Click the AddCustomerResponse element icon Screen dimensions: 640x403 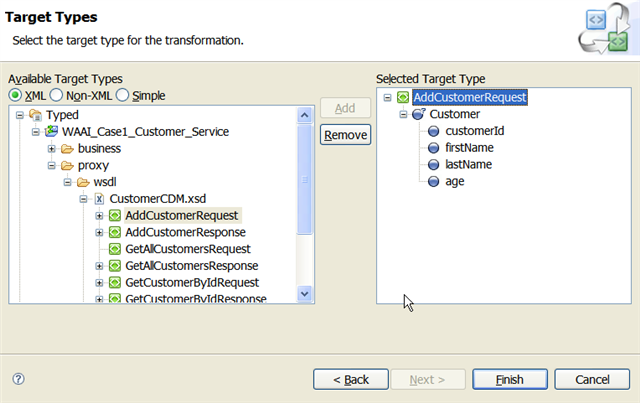tap(115, 232)
